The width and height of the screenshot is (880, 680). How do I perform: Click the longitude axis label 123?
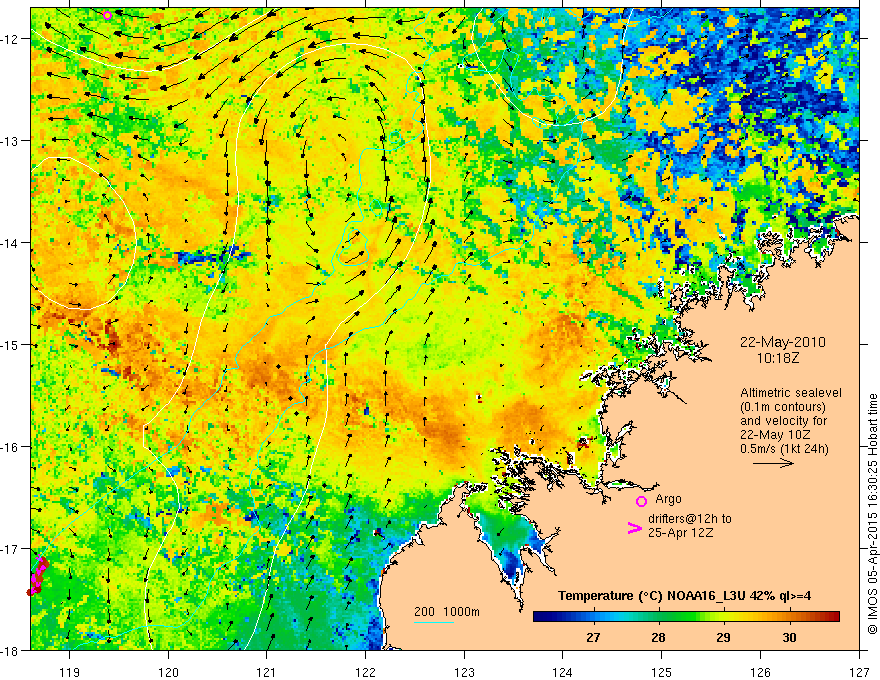pos(464,672)
